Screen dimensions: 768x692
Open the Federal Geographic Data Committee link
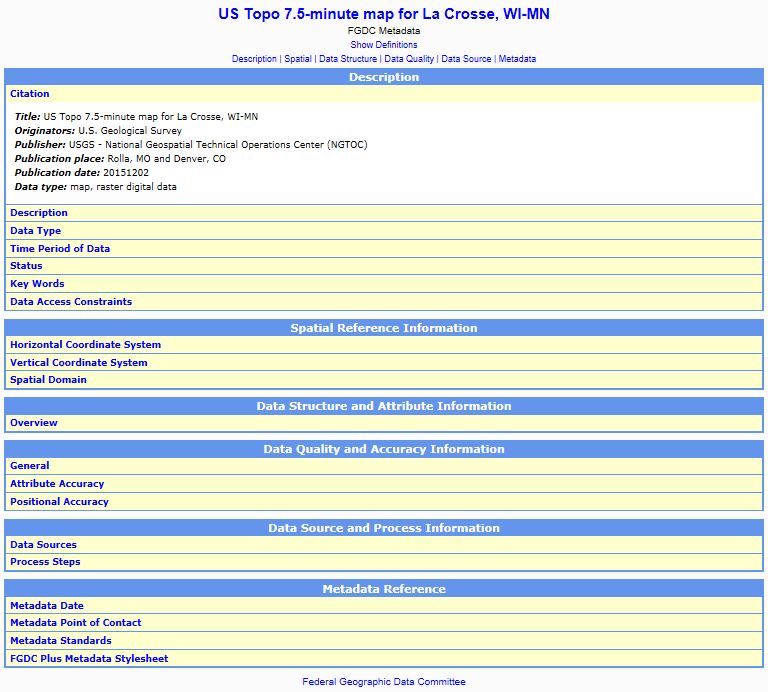(x=384, y=682)
